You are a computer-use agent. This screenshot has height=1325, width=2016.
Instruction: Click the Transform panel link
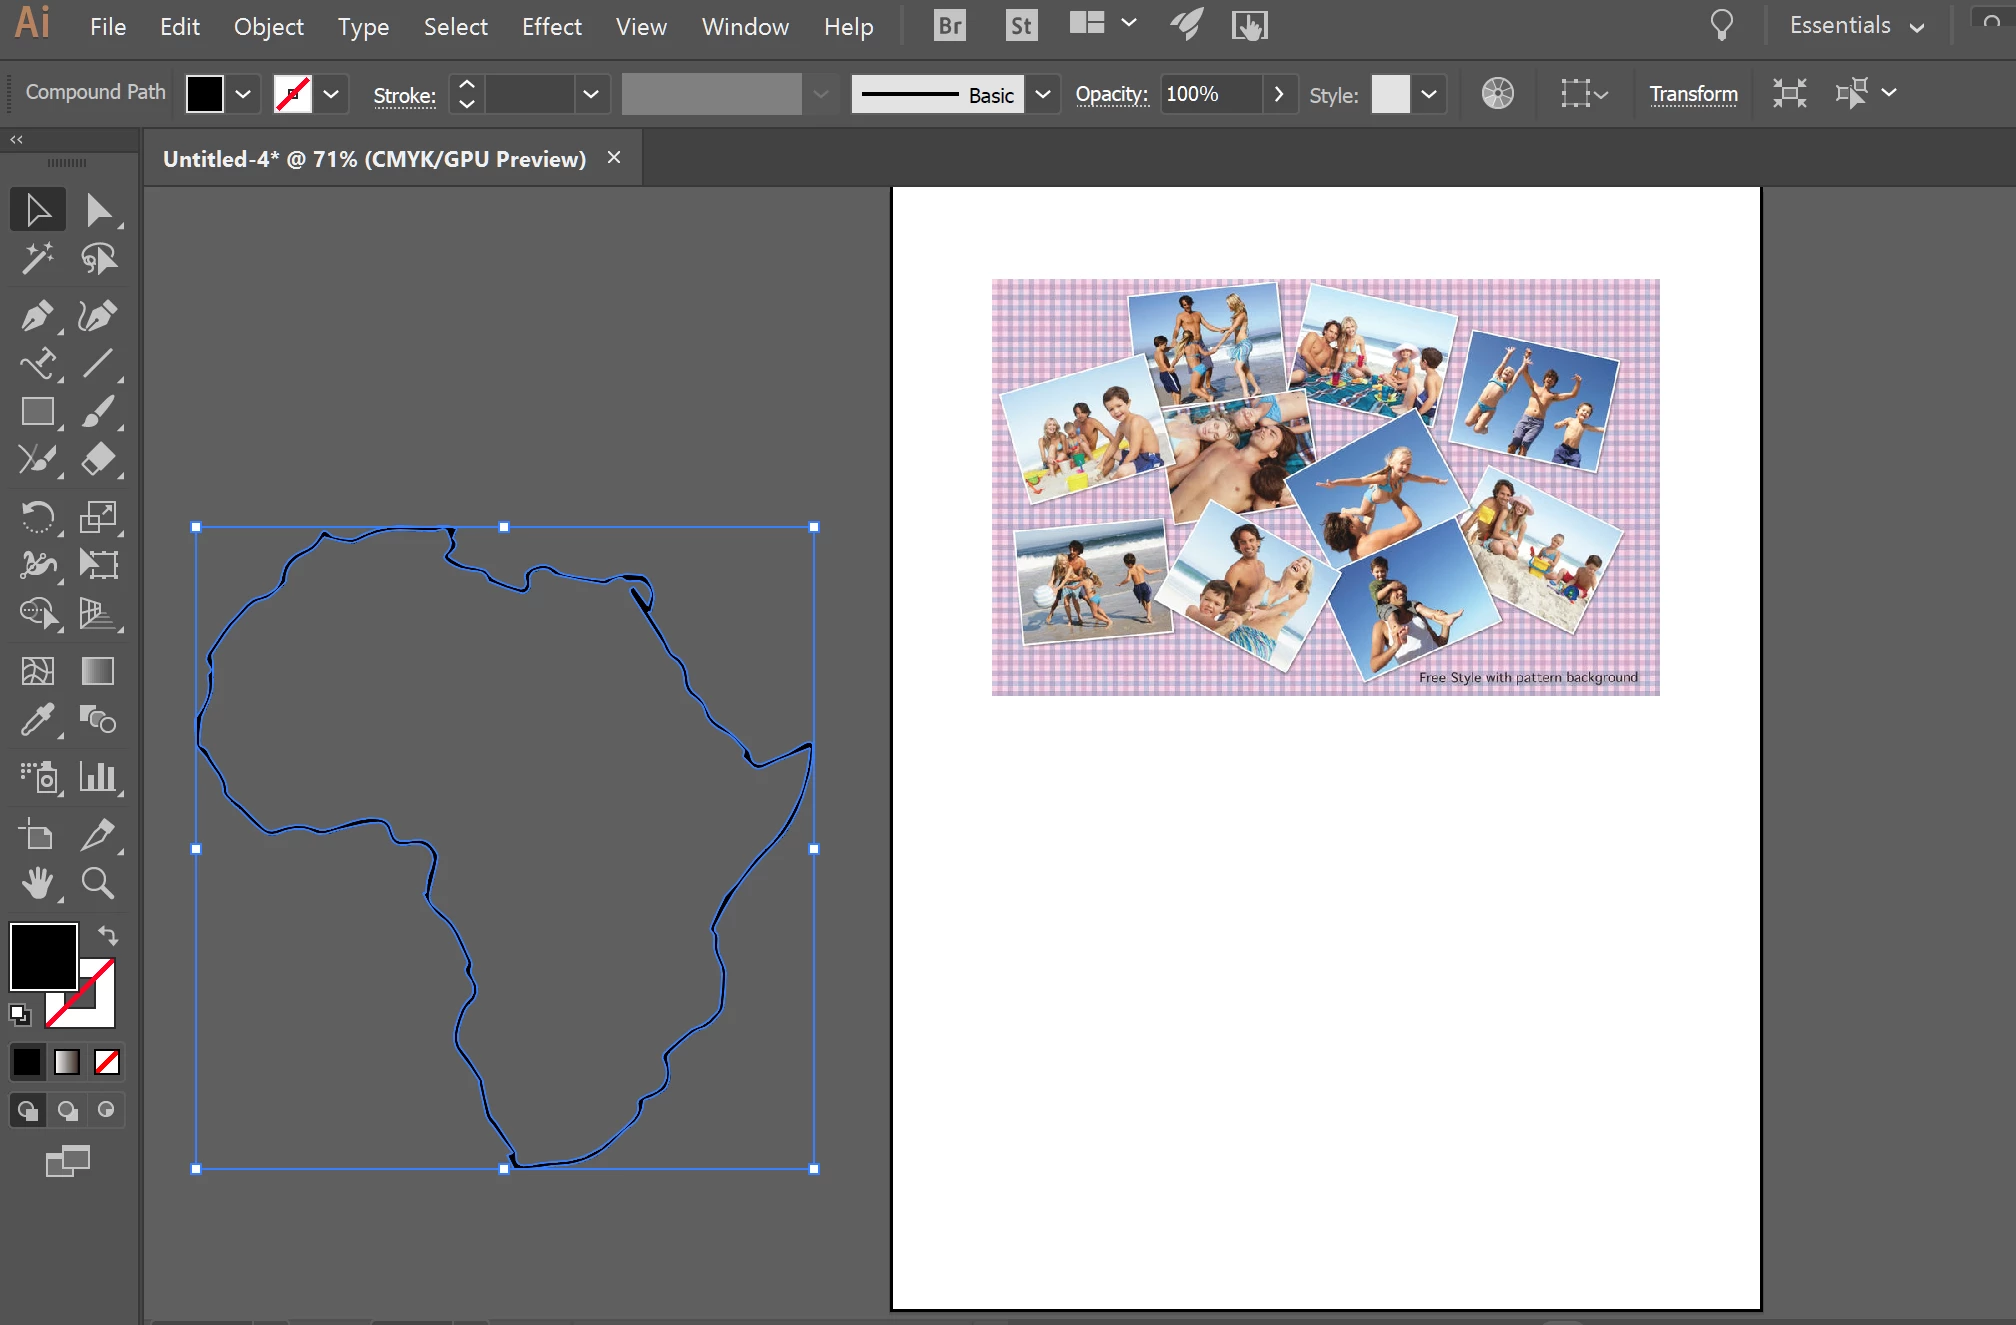(x=1693, y=94)
